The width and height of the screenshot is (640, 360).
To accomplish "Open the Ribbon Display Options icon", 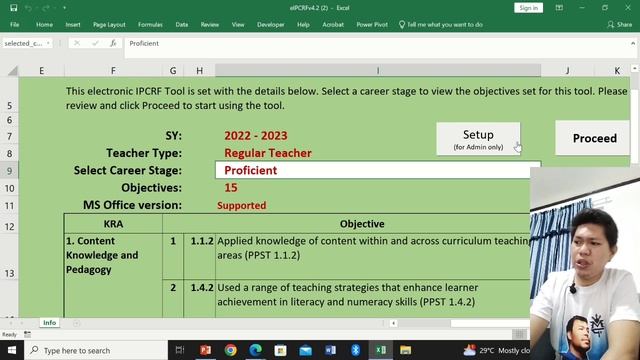I will click(x=559, y=8).
